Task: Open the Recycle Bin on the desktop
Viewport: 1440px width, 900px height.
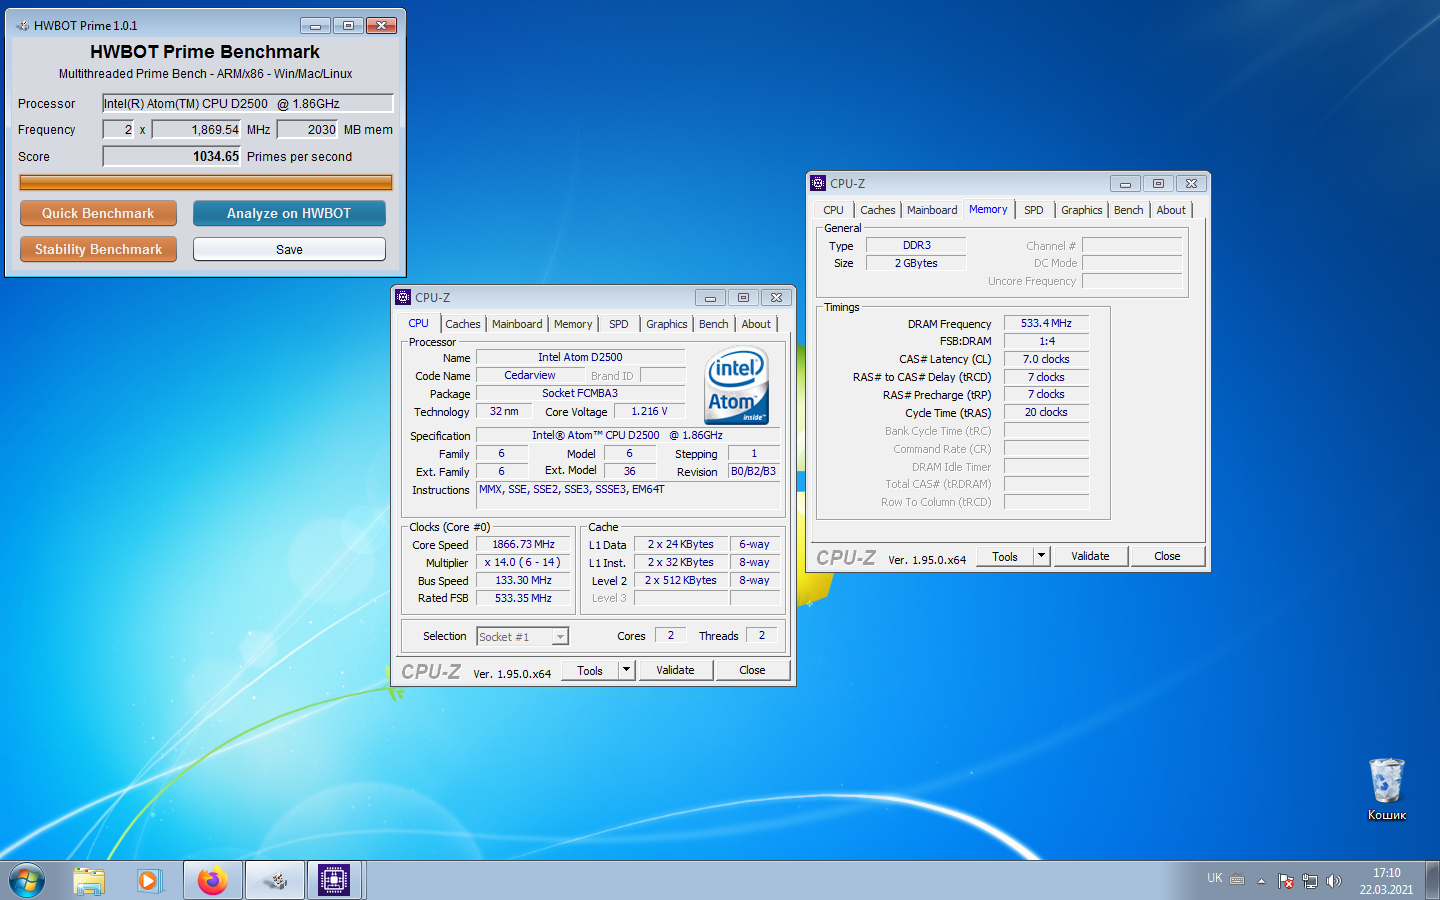Action: pos(1387,788)
